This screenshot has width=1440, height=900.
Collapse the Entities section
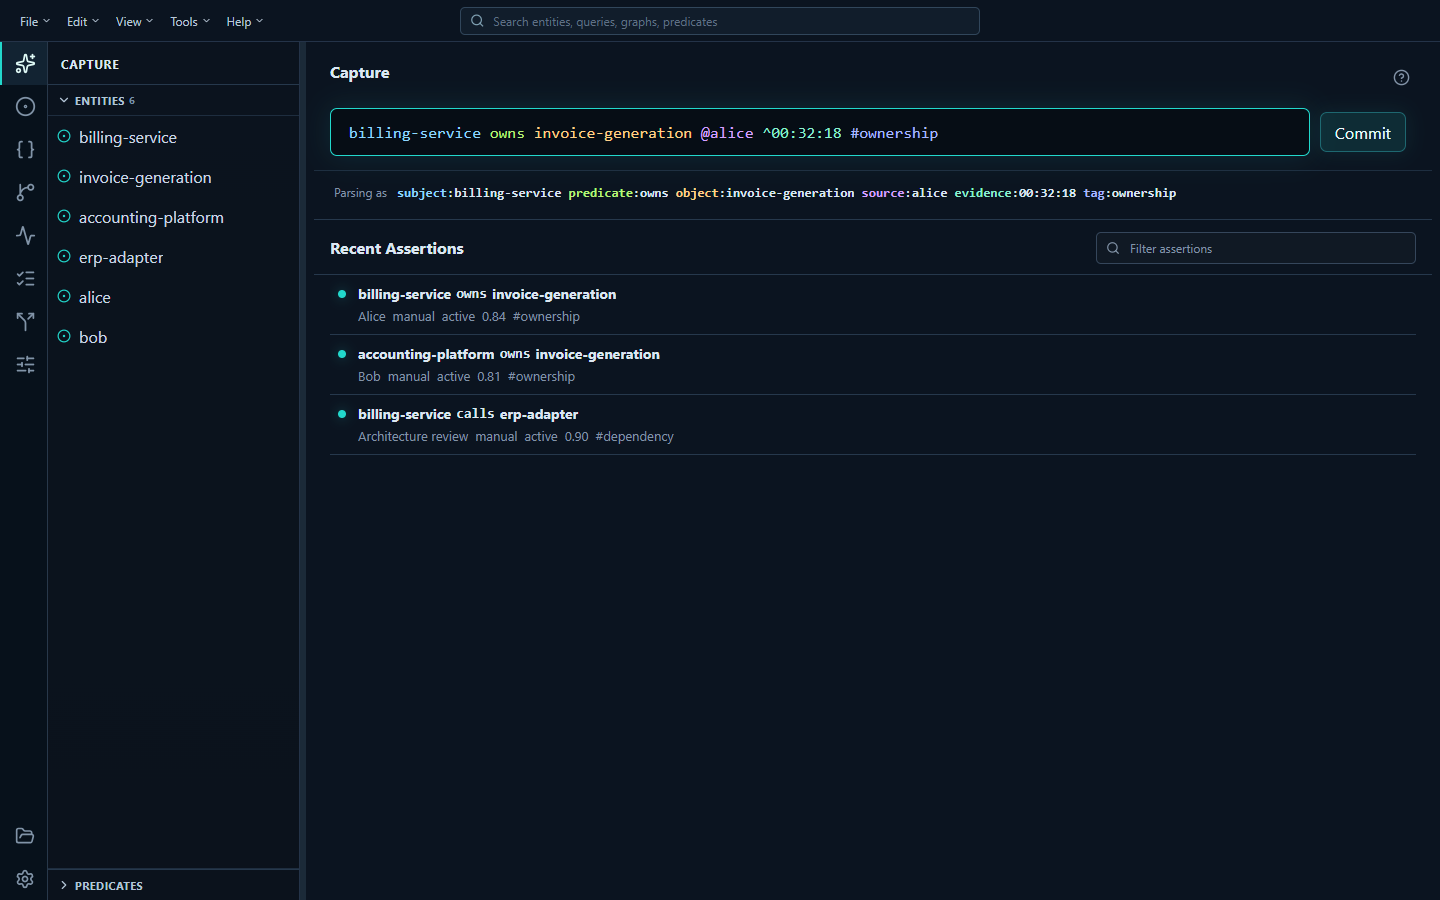[173, 101]
